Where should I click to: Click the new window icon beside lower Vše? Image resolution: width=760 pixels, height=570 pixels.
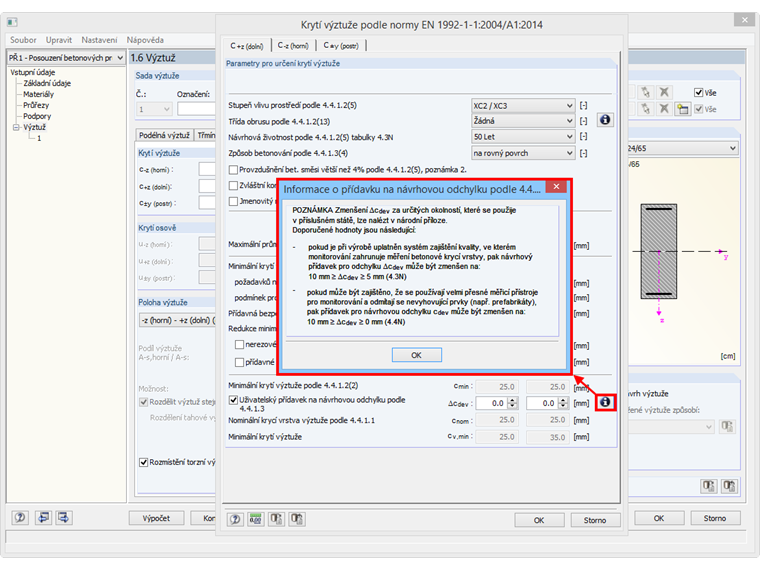pyautogui.click(x=683, y=109)
